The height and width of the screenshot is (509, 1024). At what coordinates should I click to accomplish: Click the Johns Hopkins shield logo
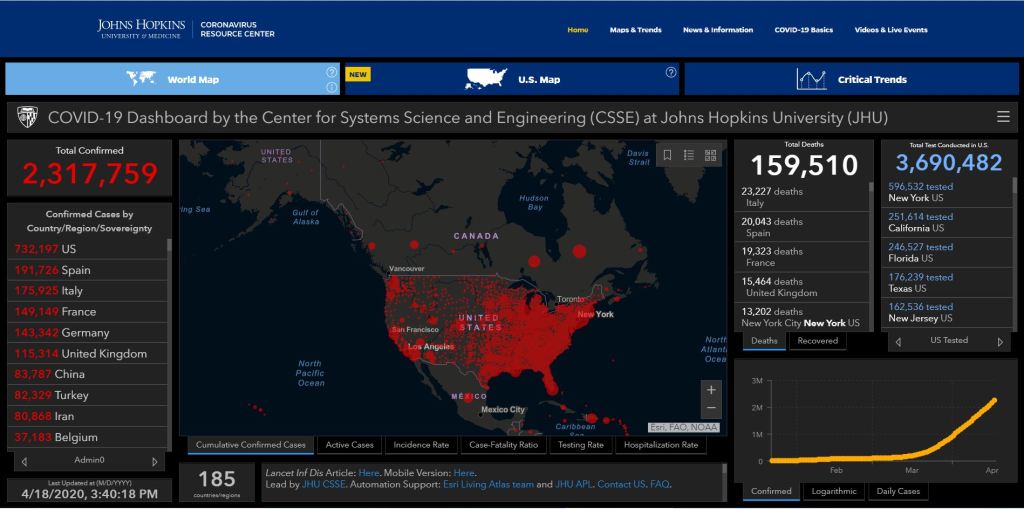(x=27, y=117)
